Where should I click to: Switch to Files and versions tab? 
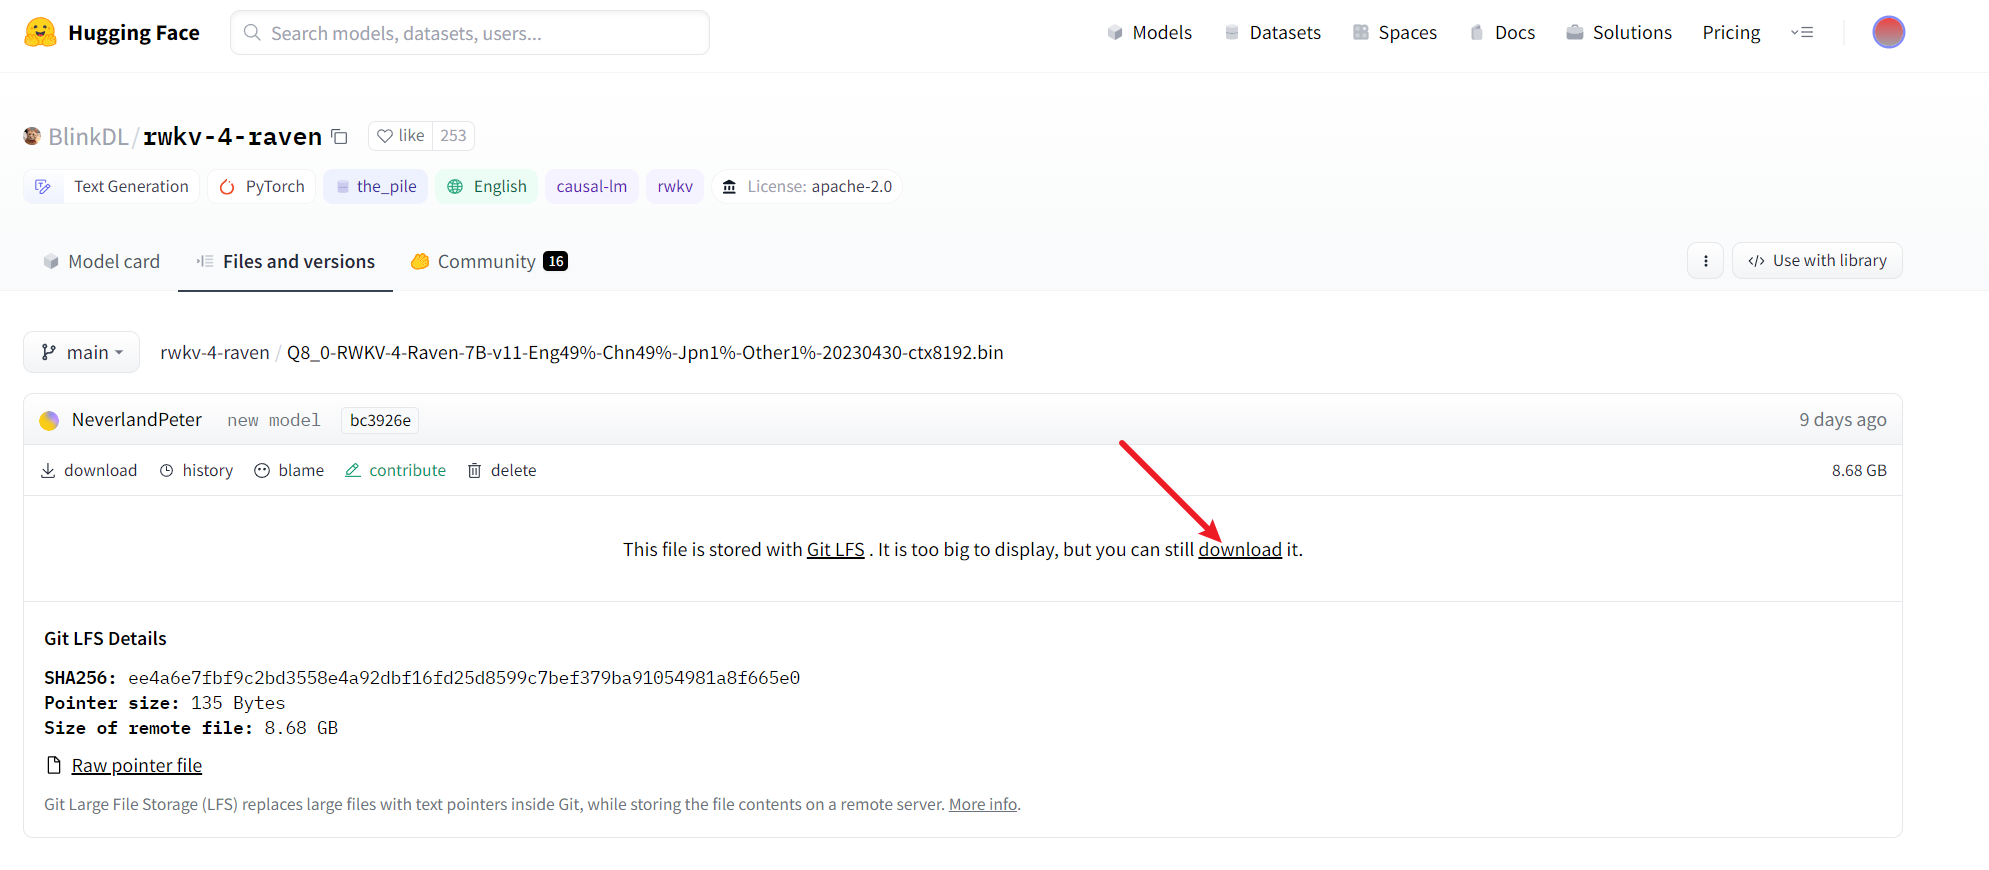click(x=285, y=262)
